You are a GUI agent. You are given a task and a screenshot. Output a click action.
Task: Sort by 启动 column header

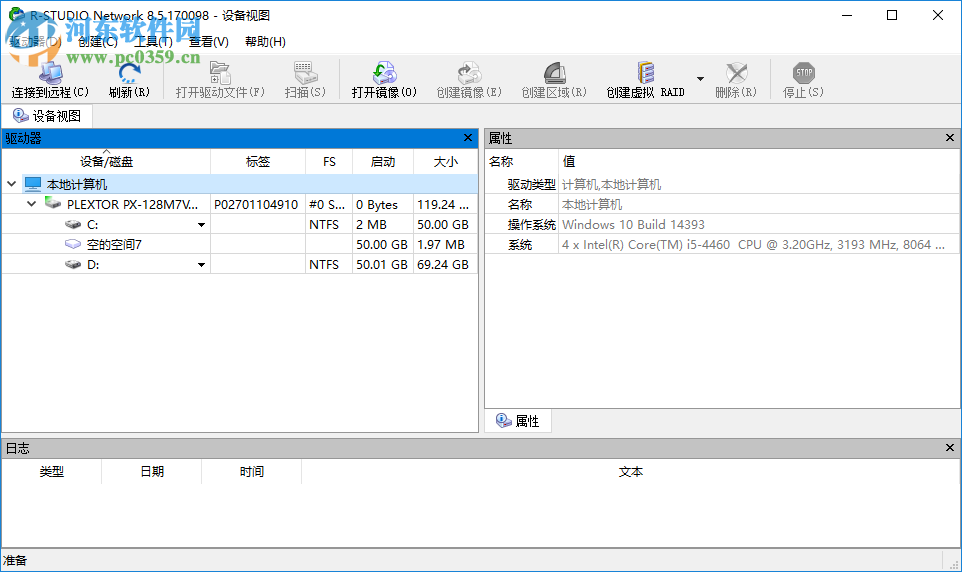383,161
